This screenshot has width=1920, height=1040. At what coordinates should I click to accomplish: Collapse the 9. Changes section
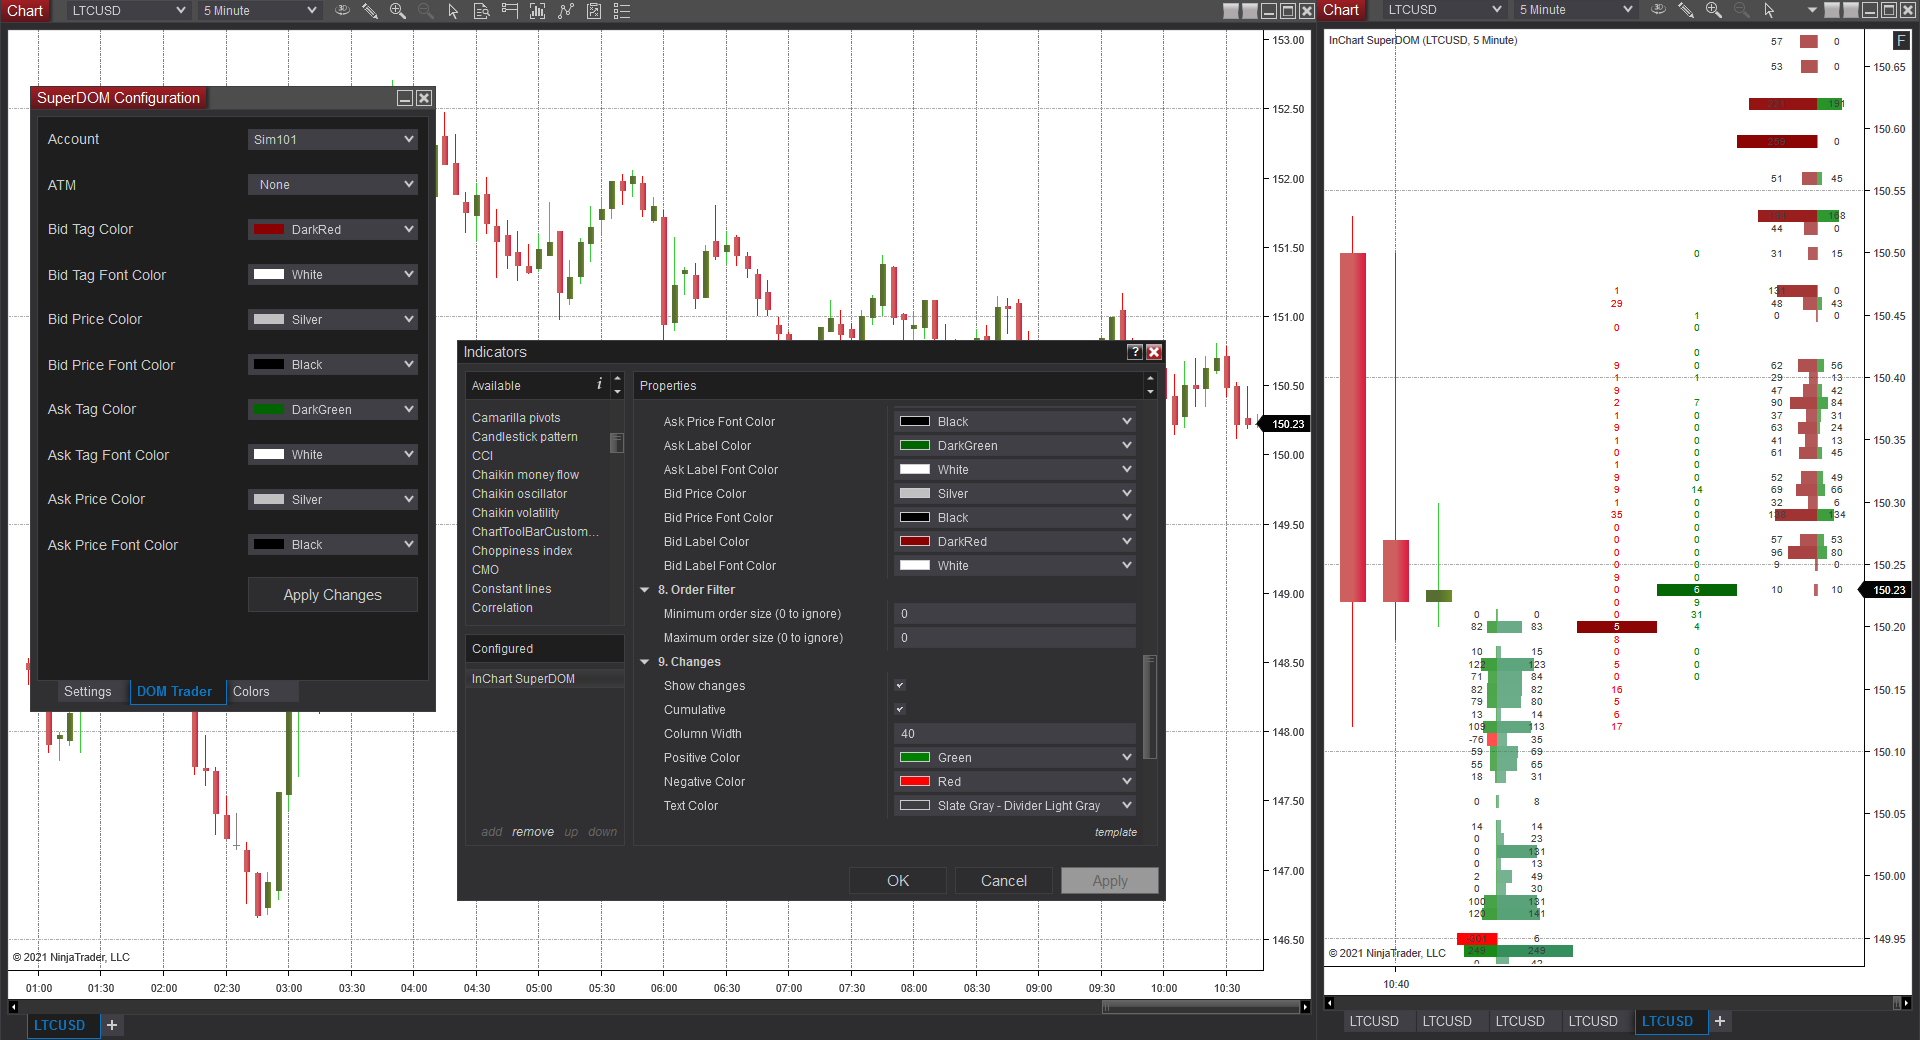pyautogui.click(x=645, y=662)
